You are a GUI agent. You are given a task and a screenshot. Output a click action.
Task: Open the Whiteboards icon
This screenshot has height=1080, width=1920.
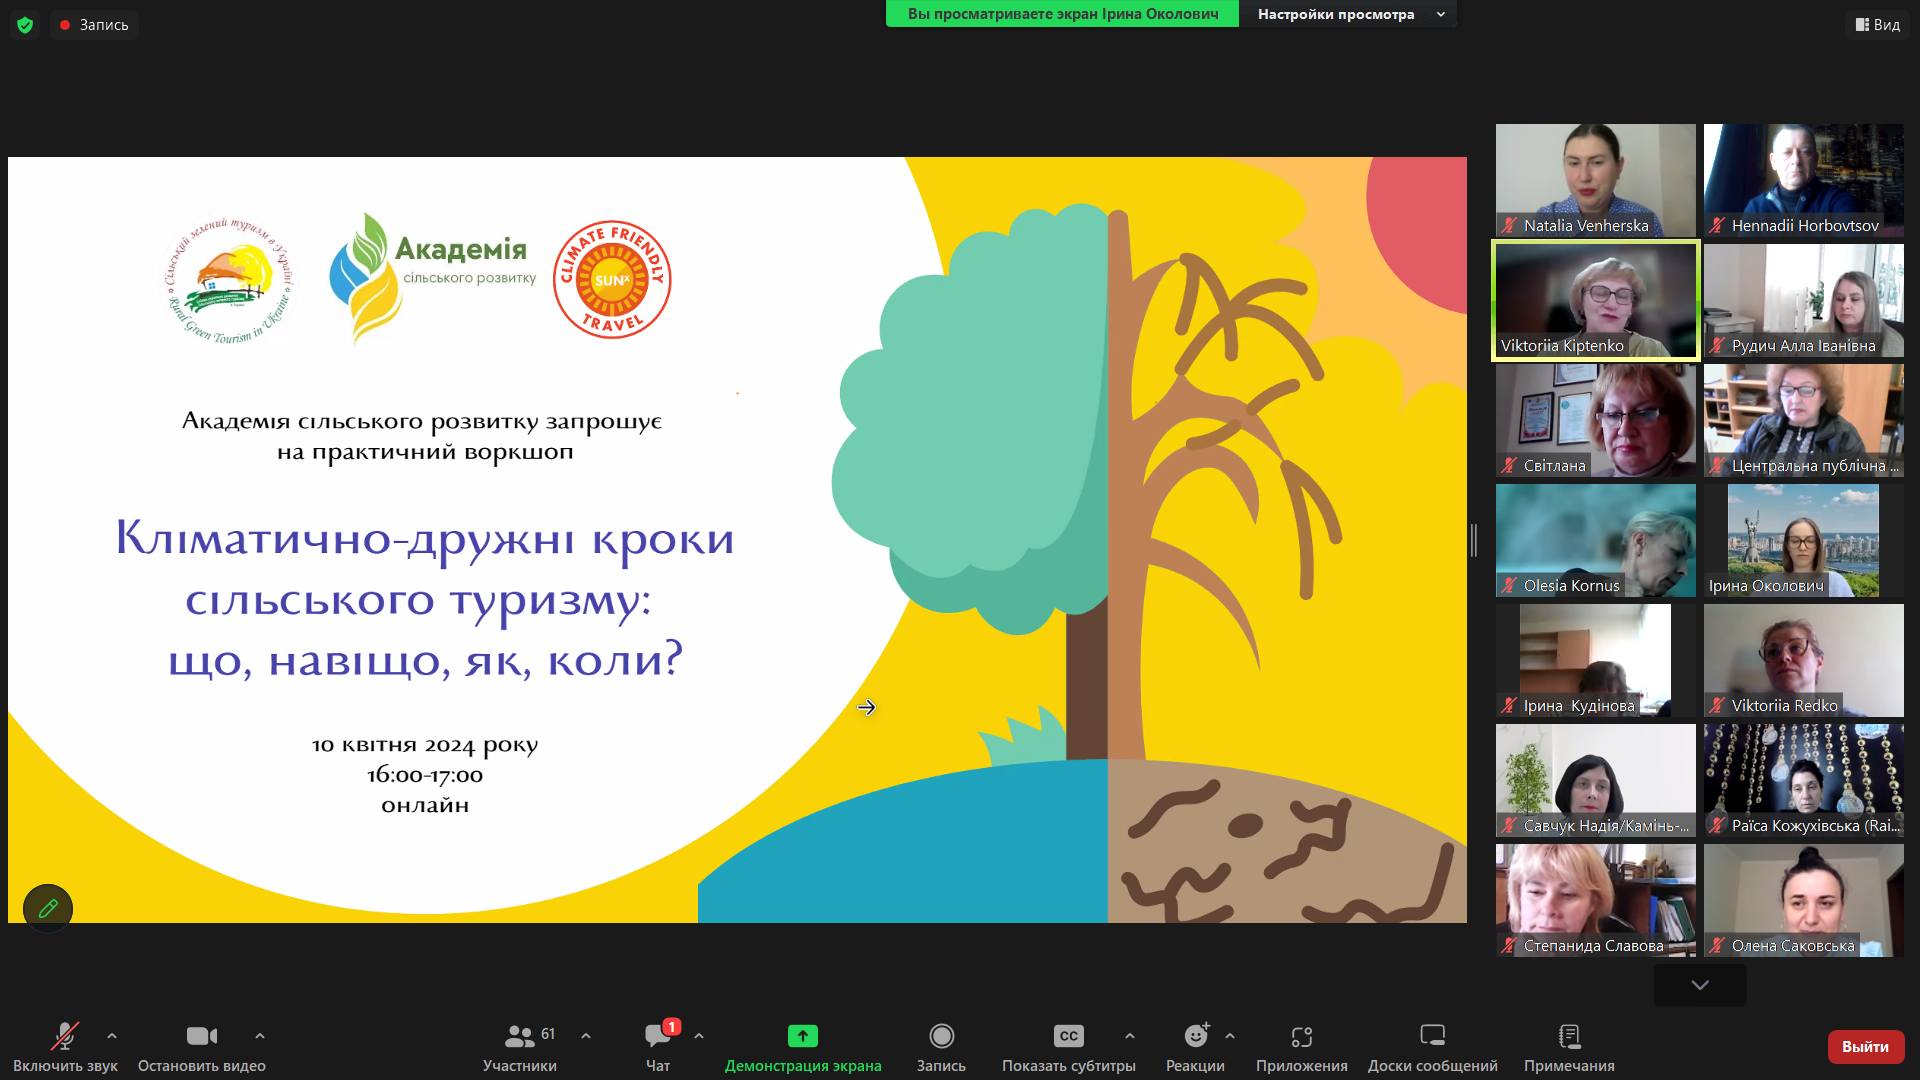coord(1432,1036)
